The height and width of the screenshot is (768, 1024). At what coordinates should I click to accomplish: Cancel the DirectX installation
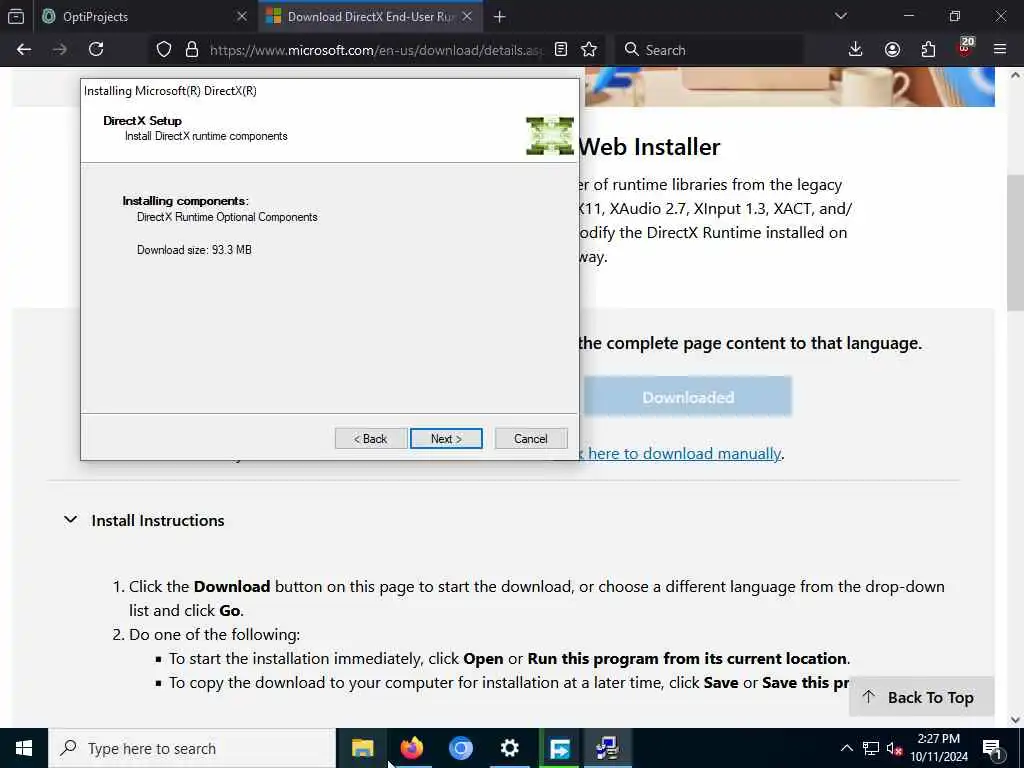(x=531, y=439)
